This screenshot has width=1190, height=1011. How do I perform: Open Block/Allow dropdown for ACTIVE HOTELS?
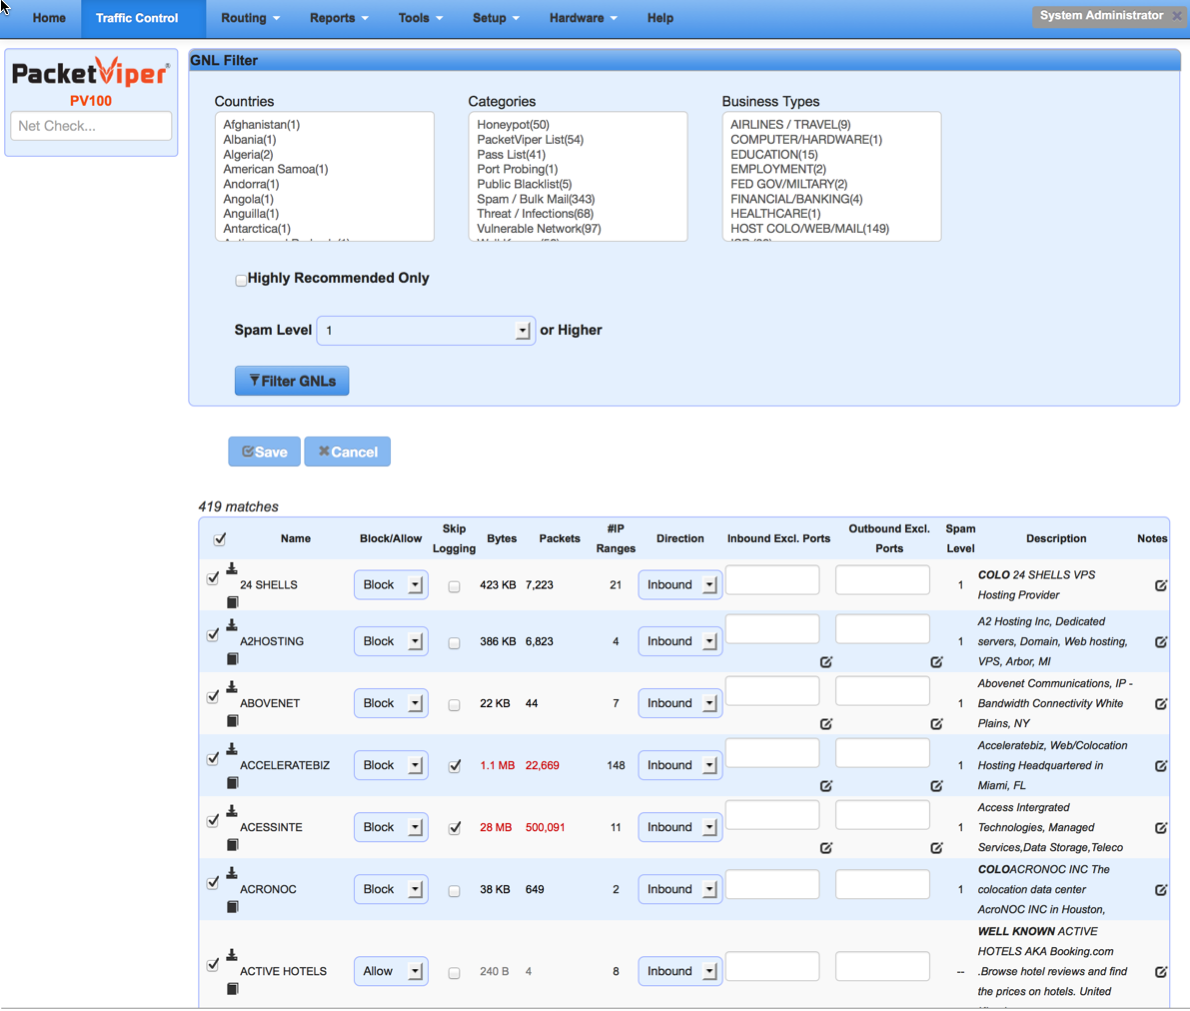(391, 972)
